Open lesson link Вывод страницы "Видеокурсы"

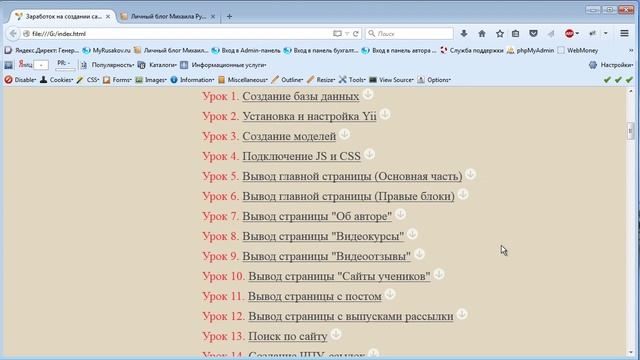(x=323, y=236)
